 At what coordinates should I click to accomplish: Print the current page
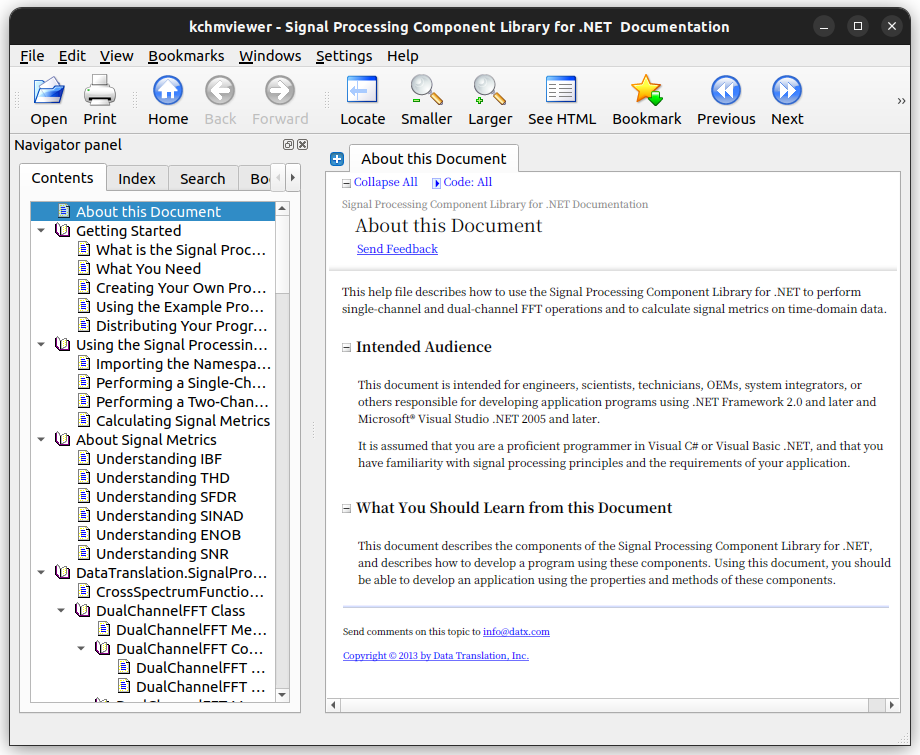click(x=100, y=101)
